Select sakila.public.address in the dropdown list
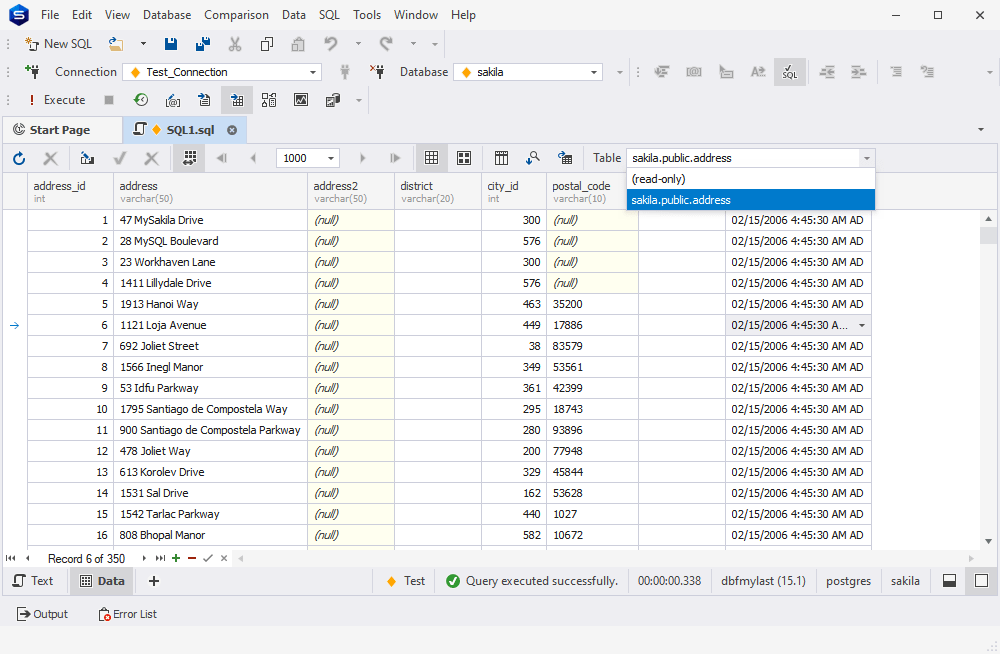Viewport: 1000px width, 654px height. pyautogui.click(x=751, y=200)
